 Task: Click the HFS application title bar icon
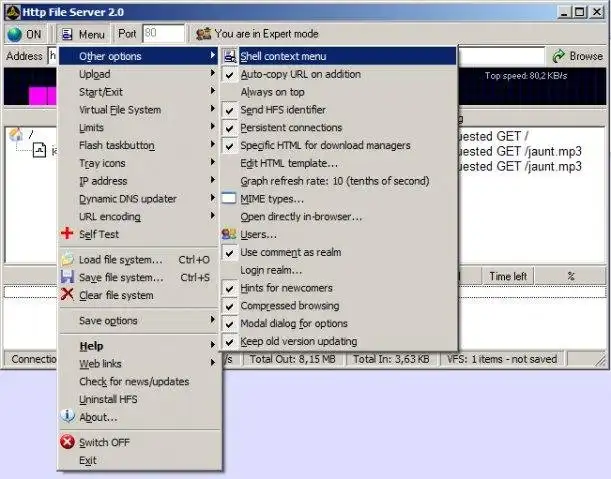(x=12, y=12)
